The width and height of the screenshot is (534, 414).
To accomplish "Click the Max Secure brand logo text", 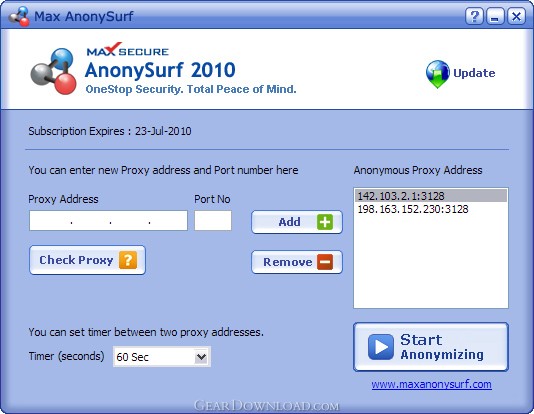I will coord(128,50).
